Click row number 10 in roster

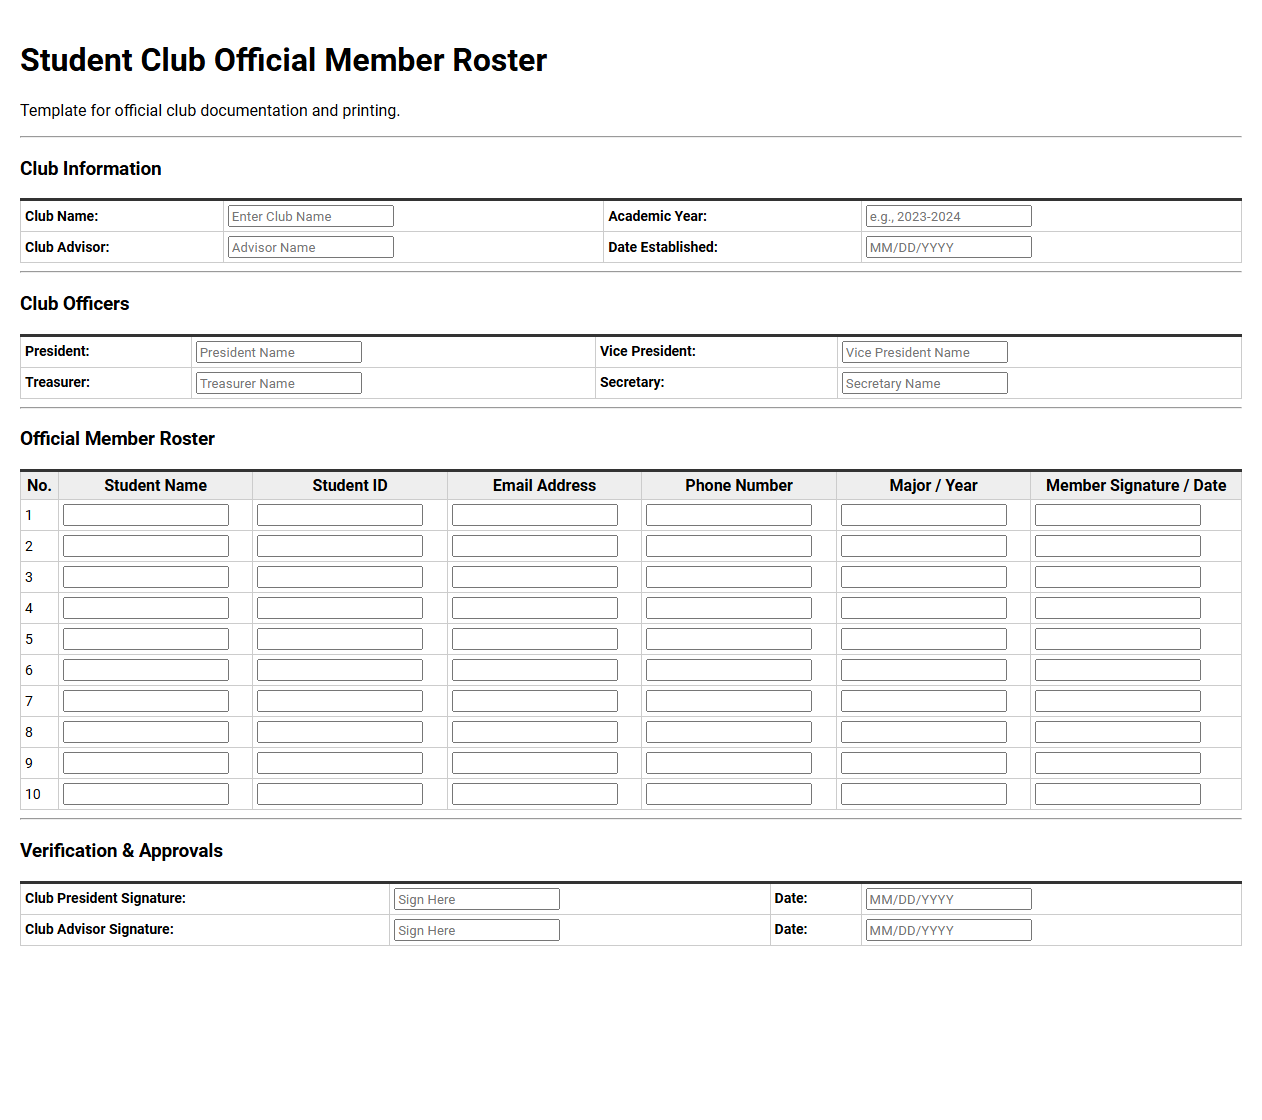33,794
